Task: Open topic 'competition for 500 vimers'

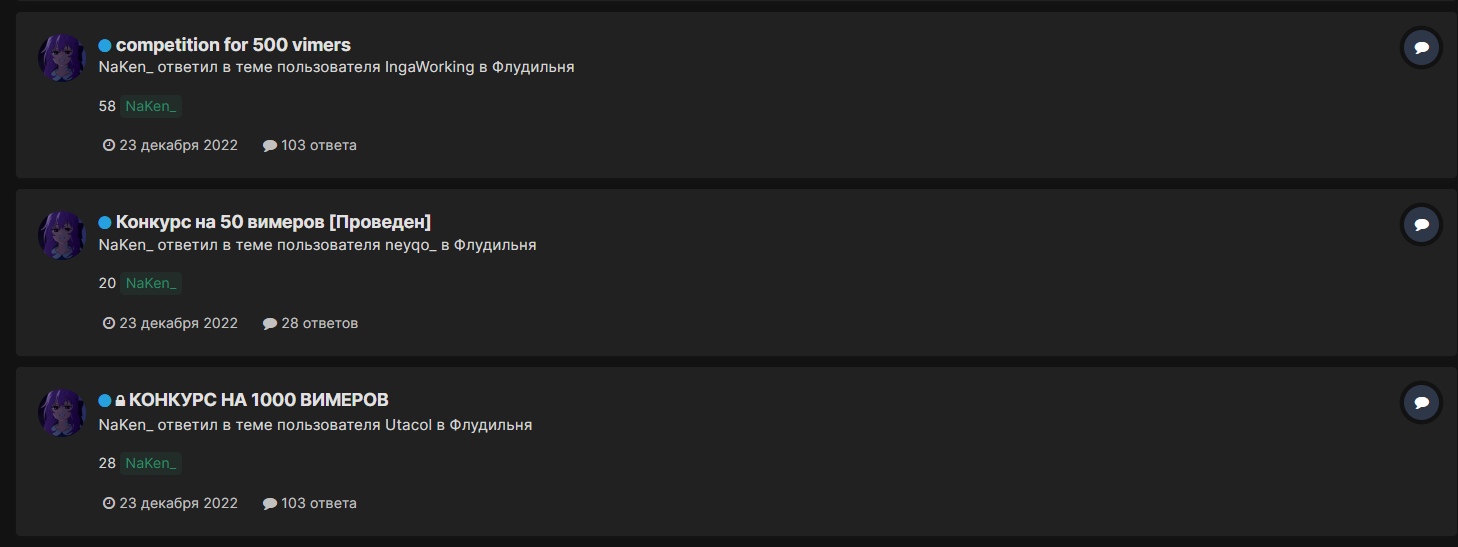Action: click(233, 45)
